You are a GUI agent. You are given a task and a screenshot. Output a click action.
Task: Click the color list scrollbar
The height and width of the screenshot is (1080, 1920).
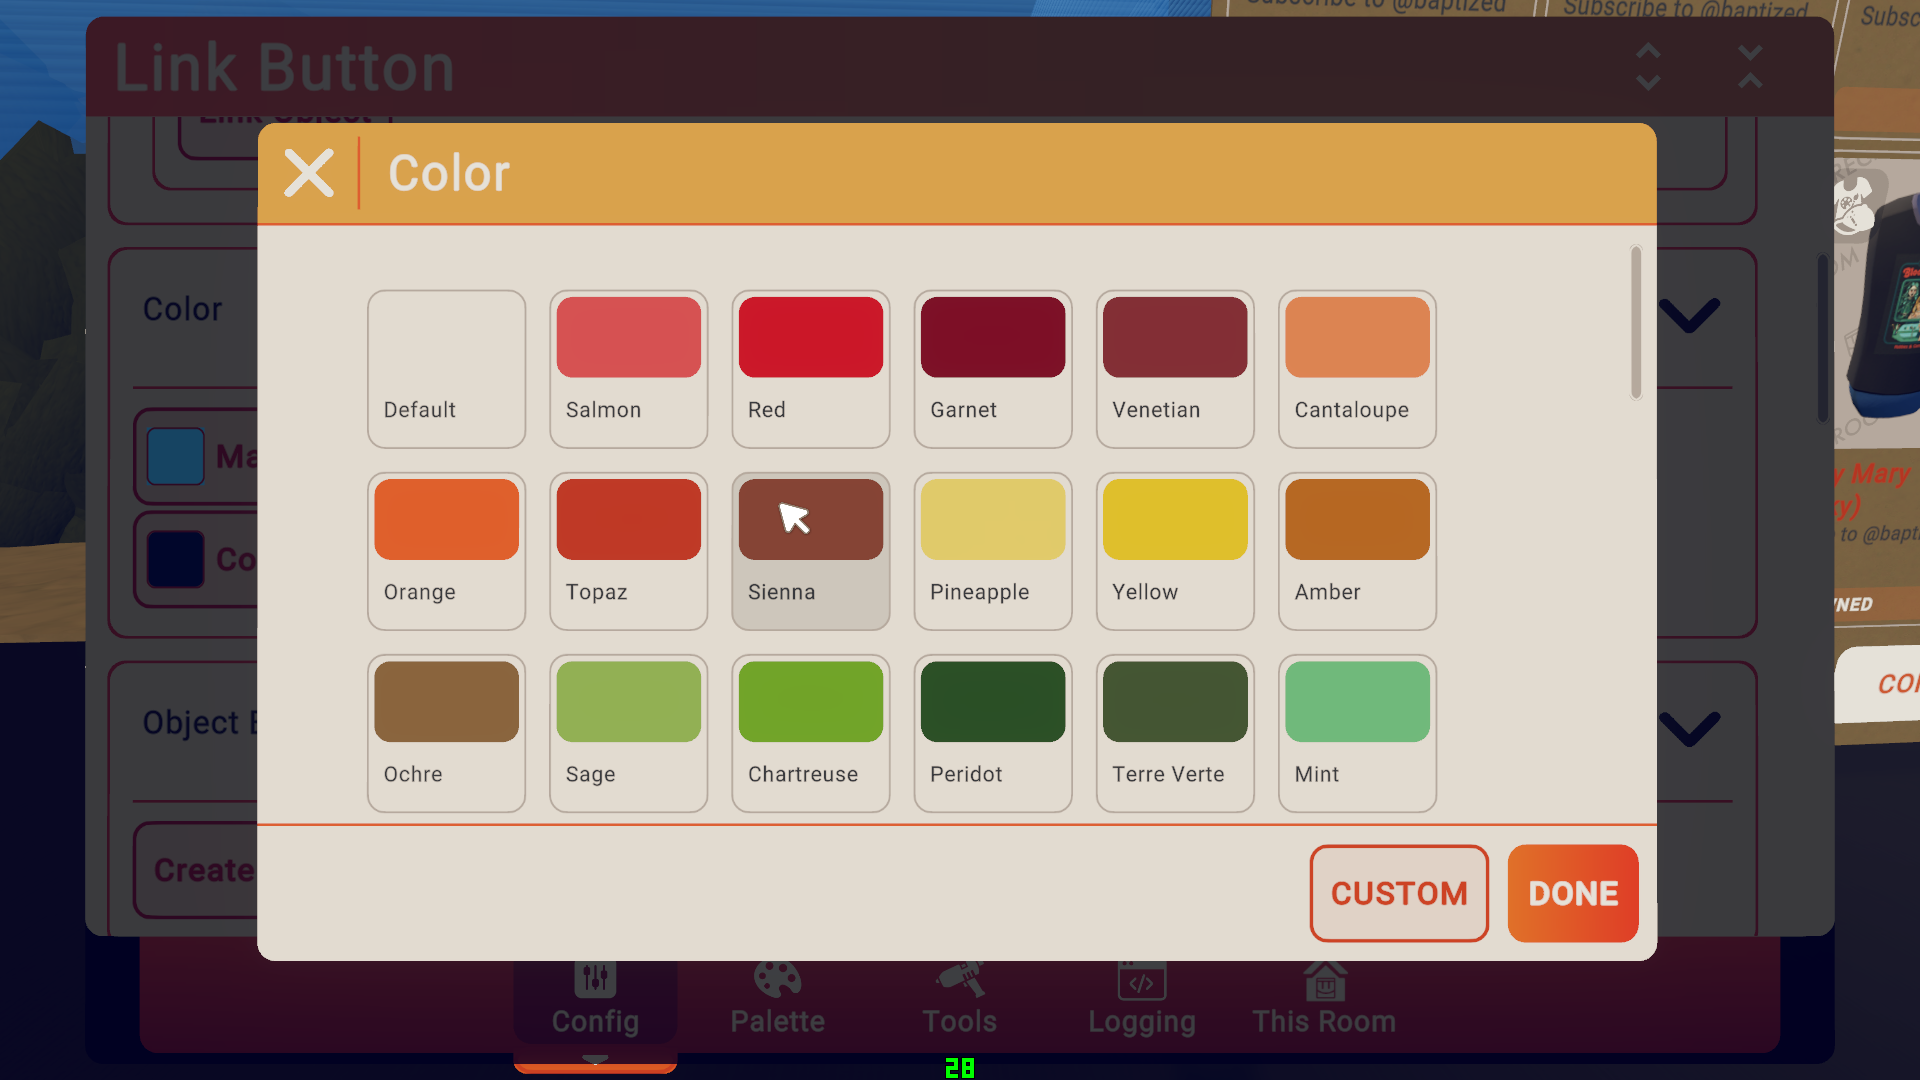click(x=1635, y=322)
